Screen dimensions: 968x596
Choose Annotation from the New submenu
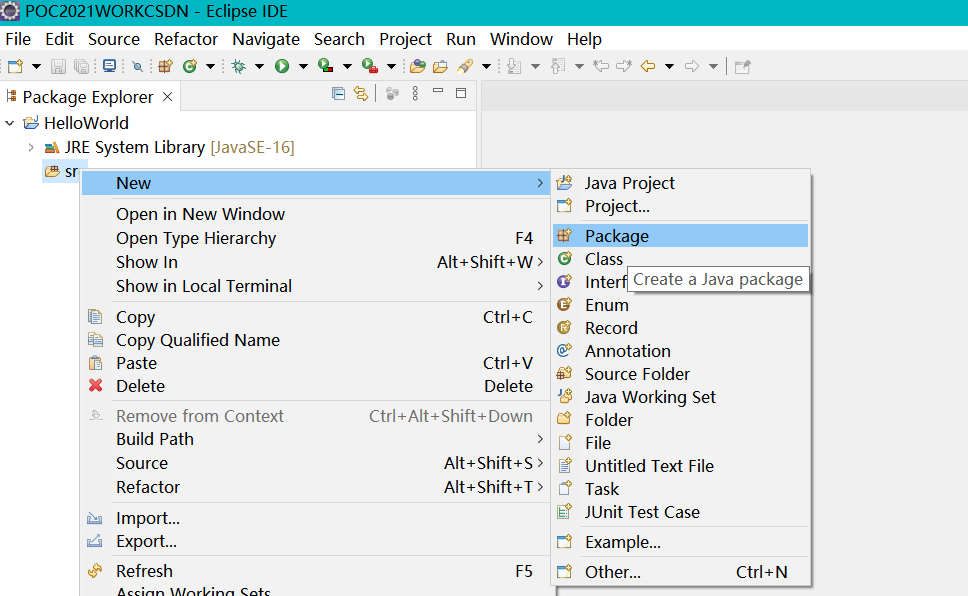680,351
